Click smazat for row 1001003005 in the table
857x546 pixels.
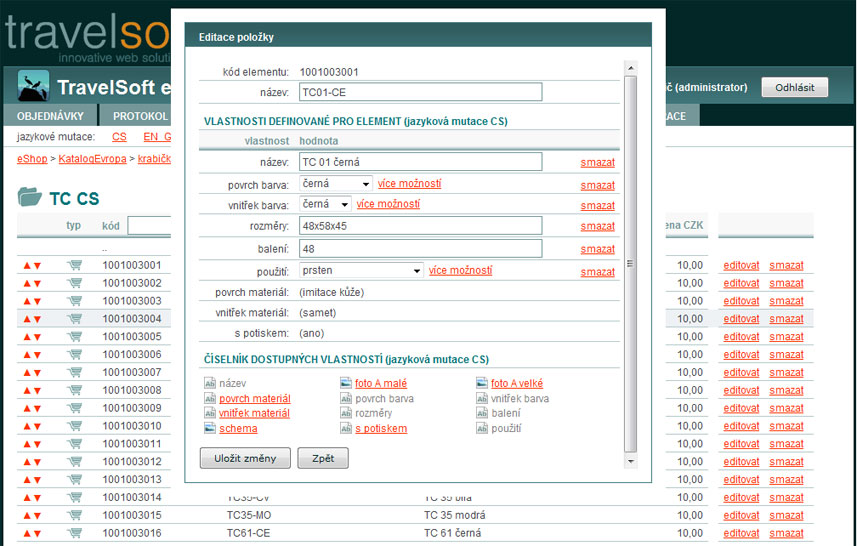pos(786,337)
